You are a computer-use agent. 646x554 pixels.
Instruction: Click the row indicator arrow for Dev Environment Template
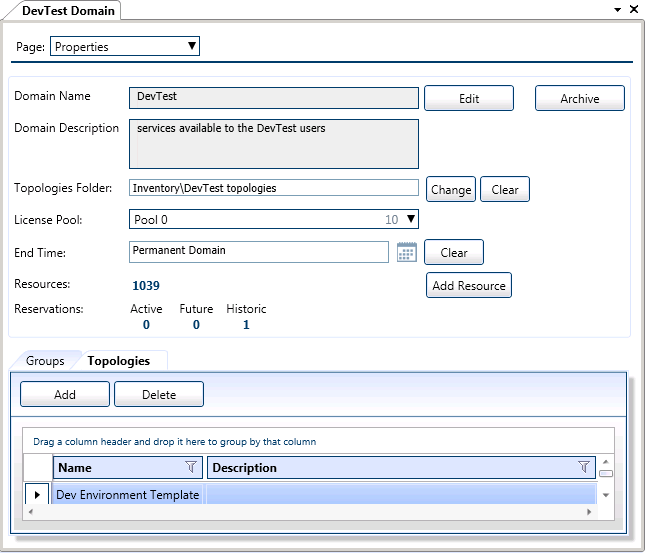[38, 494]
